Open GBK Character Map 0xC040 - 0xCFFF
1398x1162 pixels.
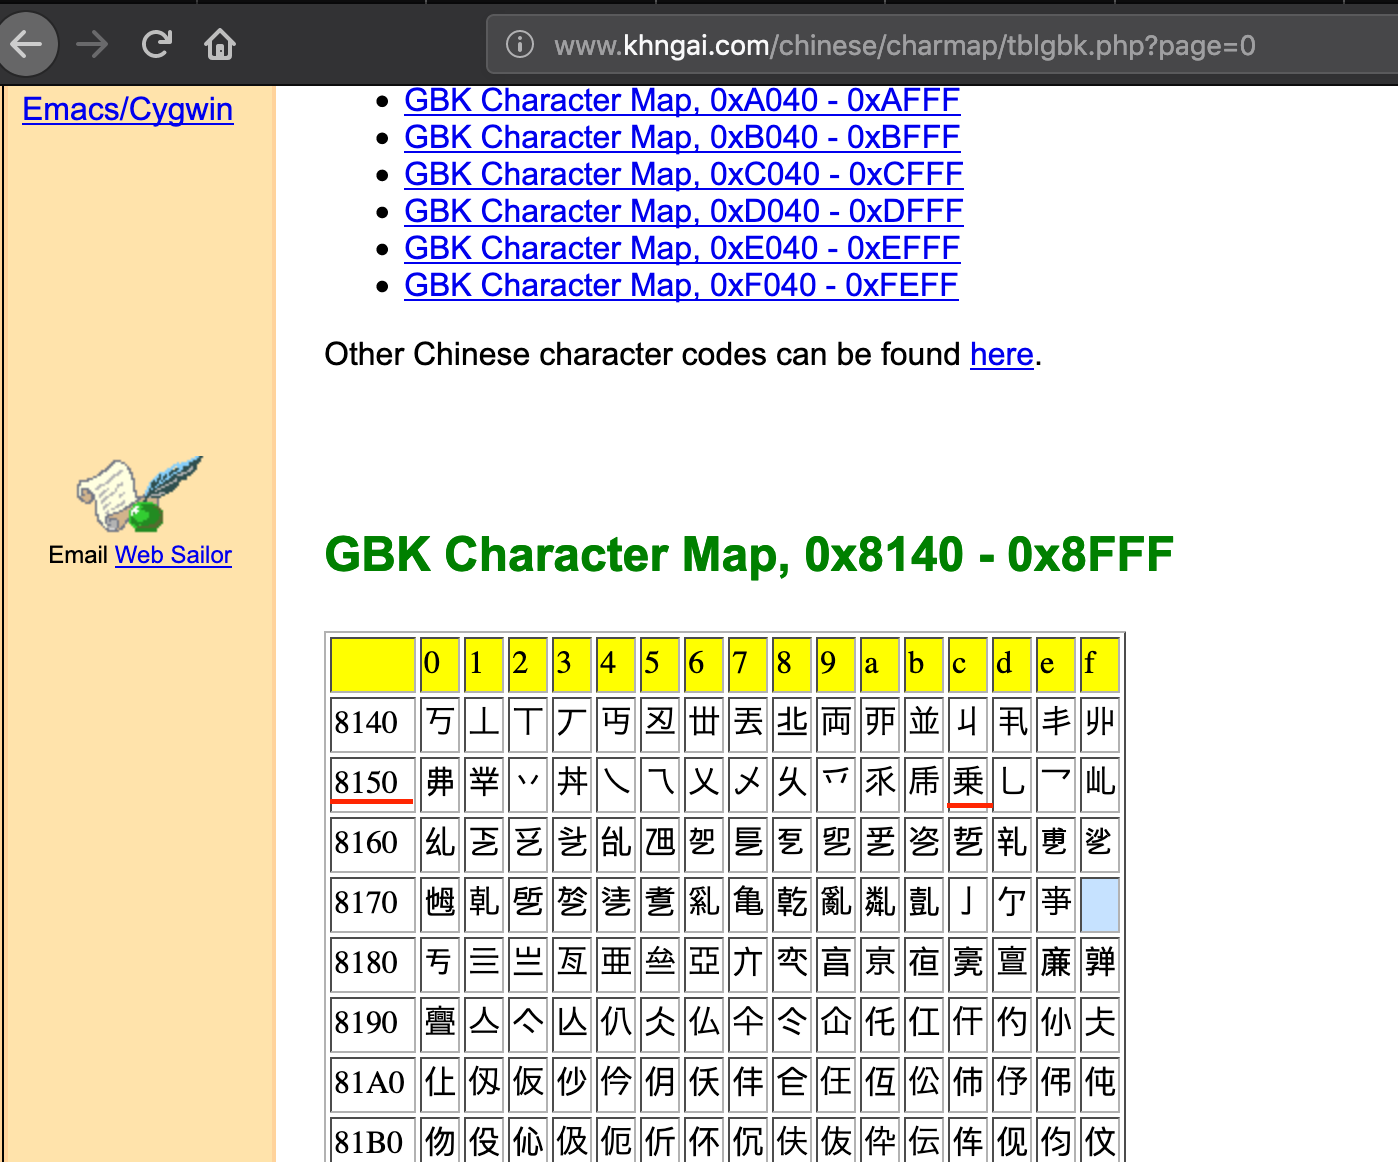pyautogui.click(x=684, y=174)
